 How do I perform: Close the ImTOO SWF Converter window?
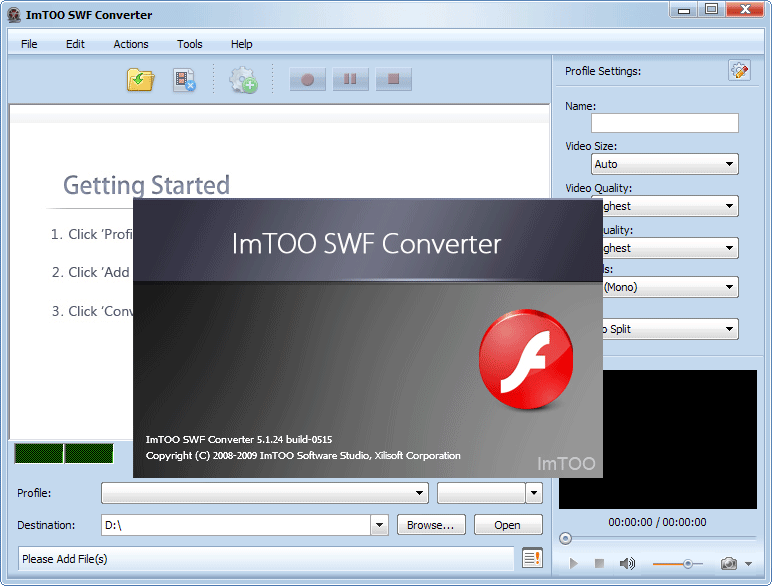[x=745, y=10]
